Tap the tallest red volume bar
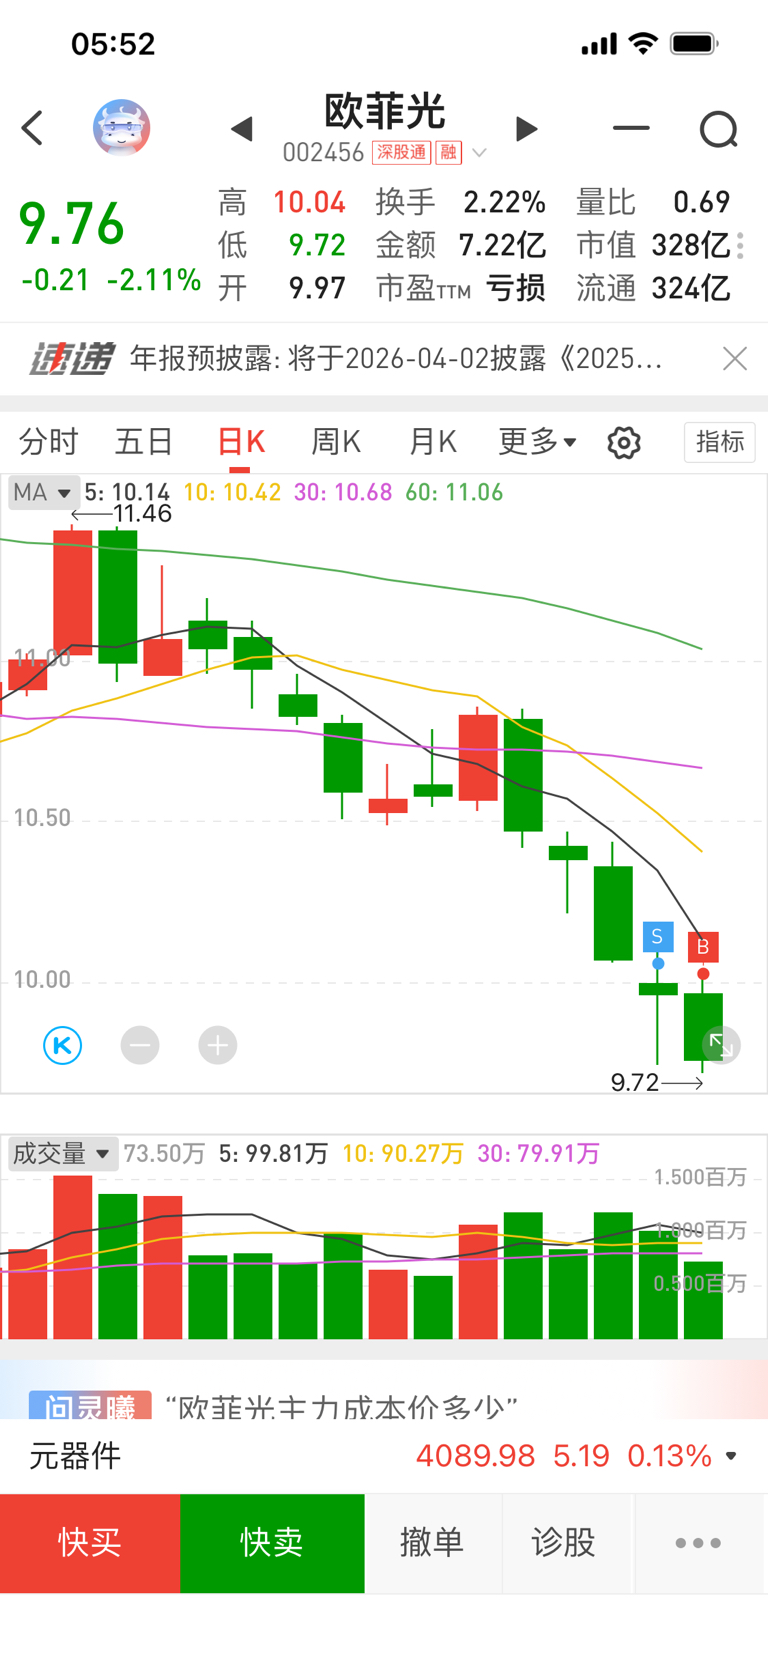Screen dimensions: 768x1663 pyautogui.click(x=73, y=1257)
